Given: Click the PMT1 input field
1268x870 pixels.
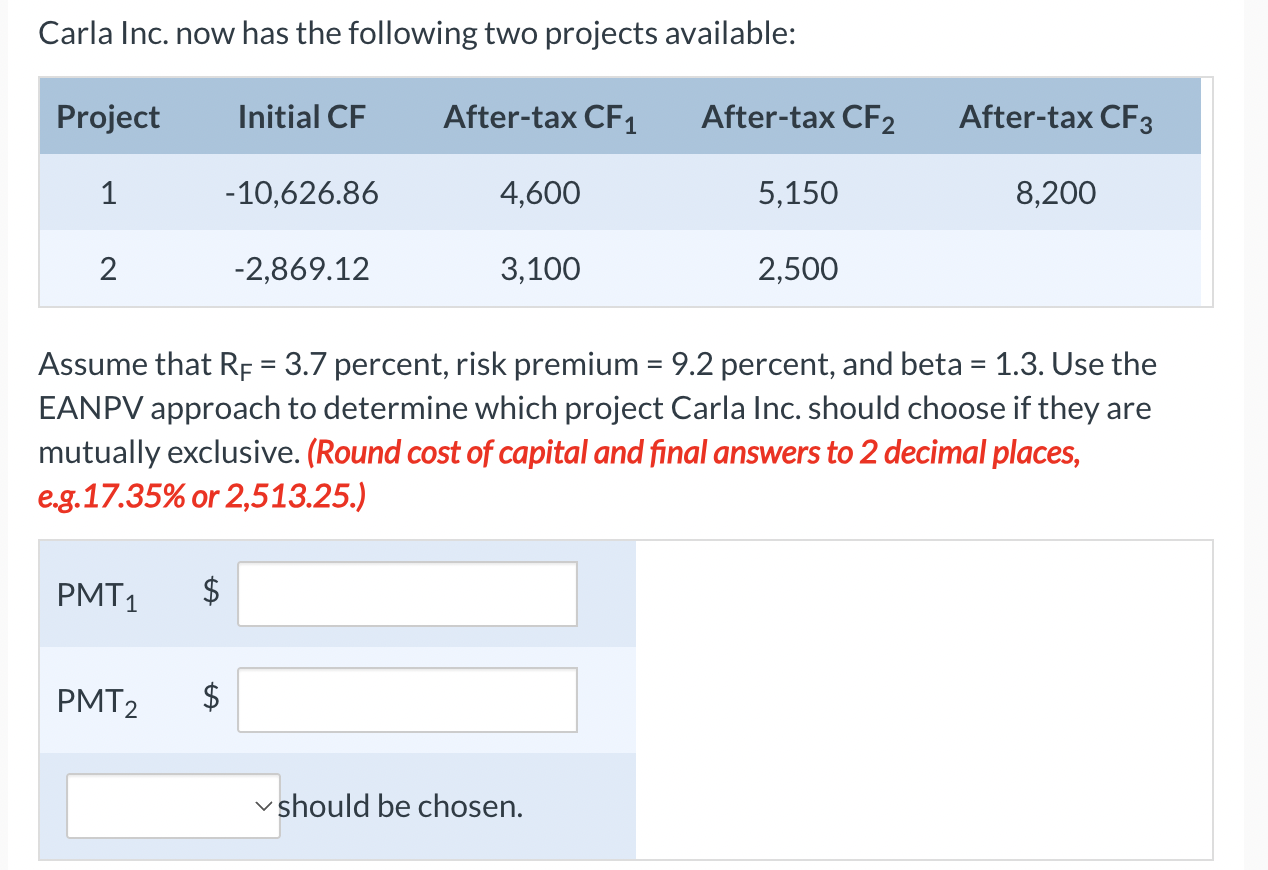Looking at the screenshot, I should [407, 593].
